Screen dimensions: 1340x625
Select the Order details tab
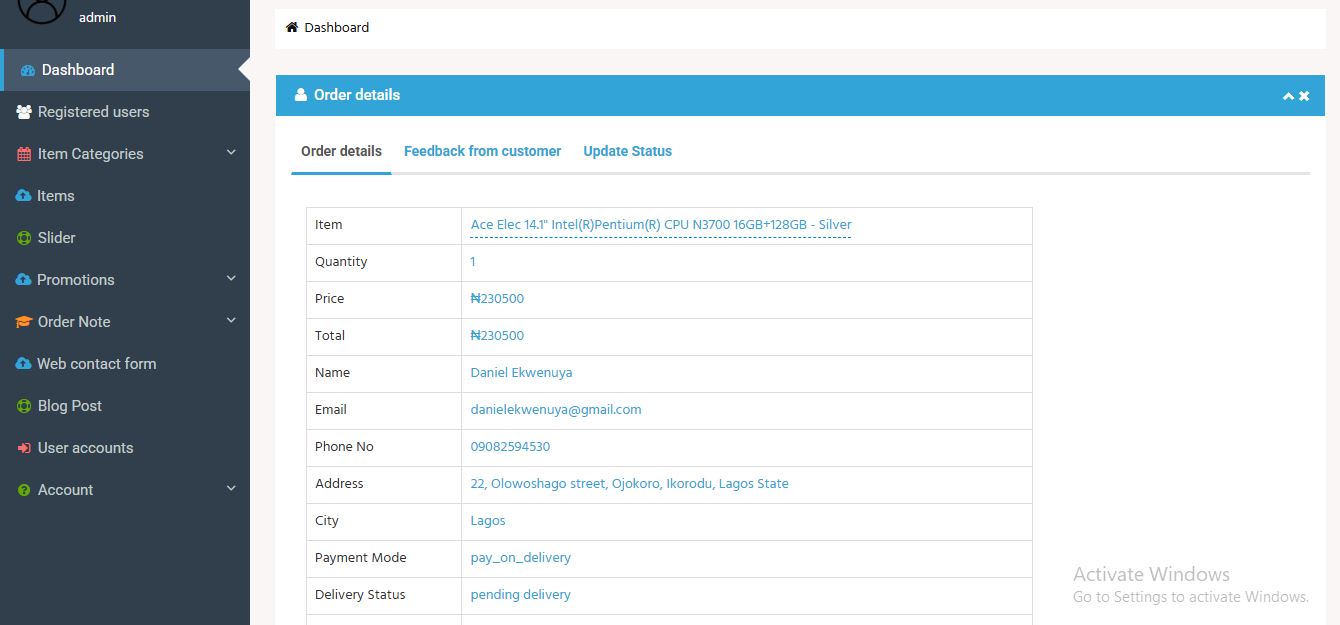341,152
